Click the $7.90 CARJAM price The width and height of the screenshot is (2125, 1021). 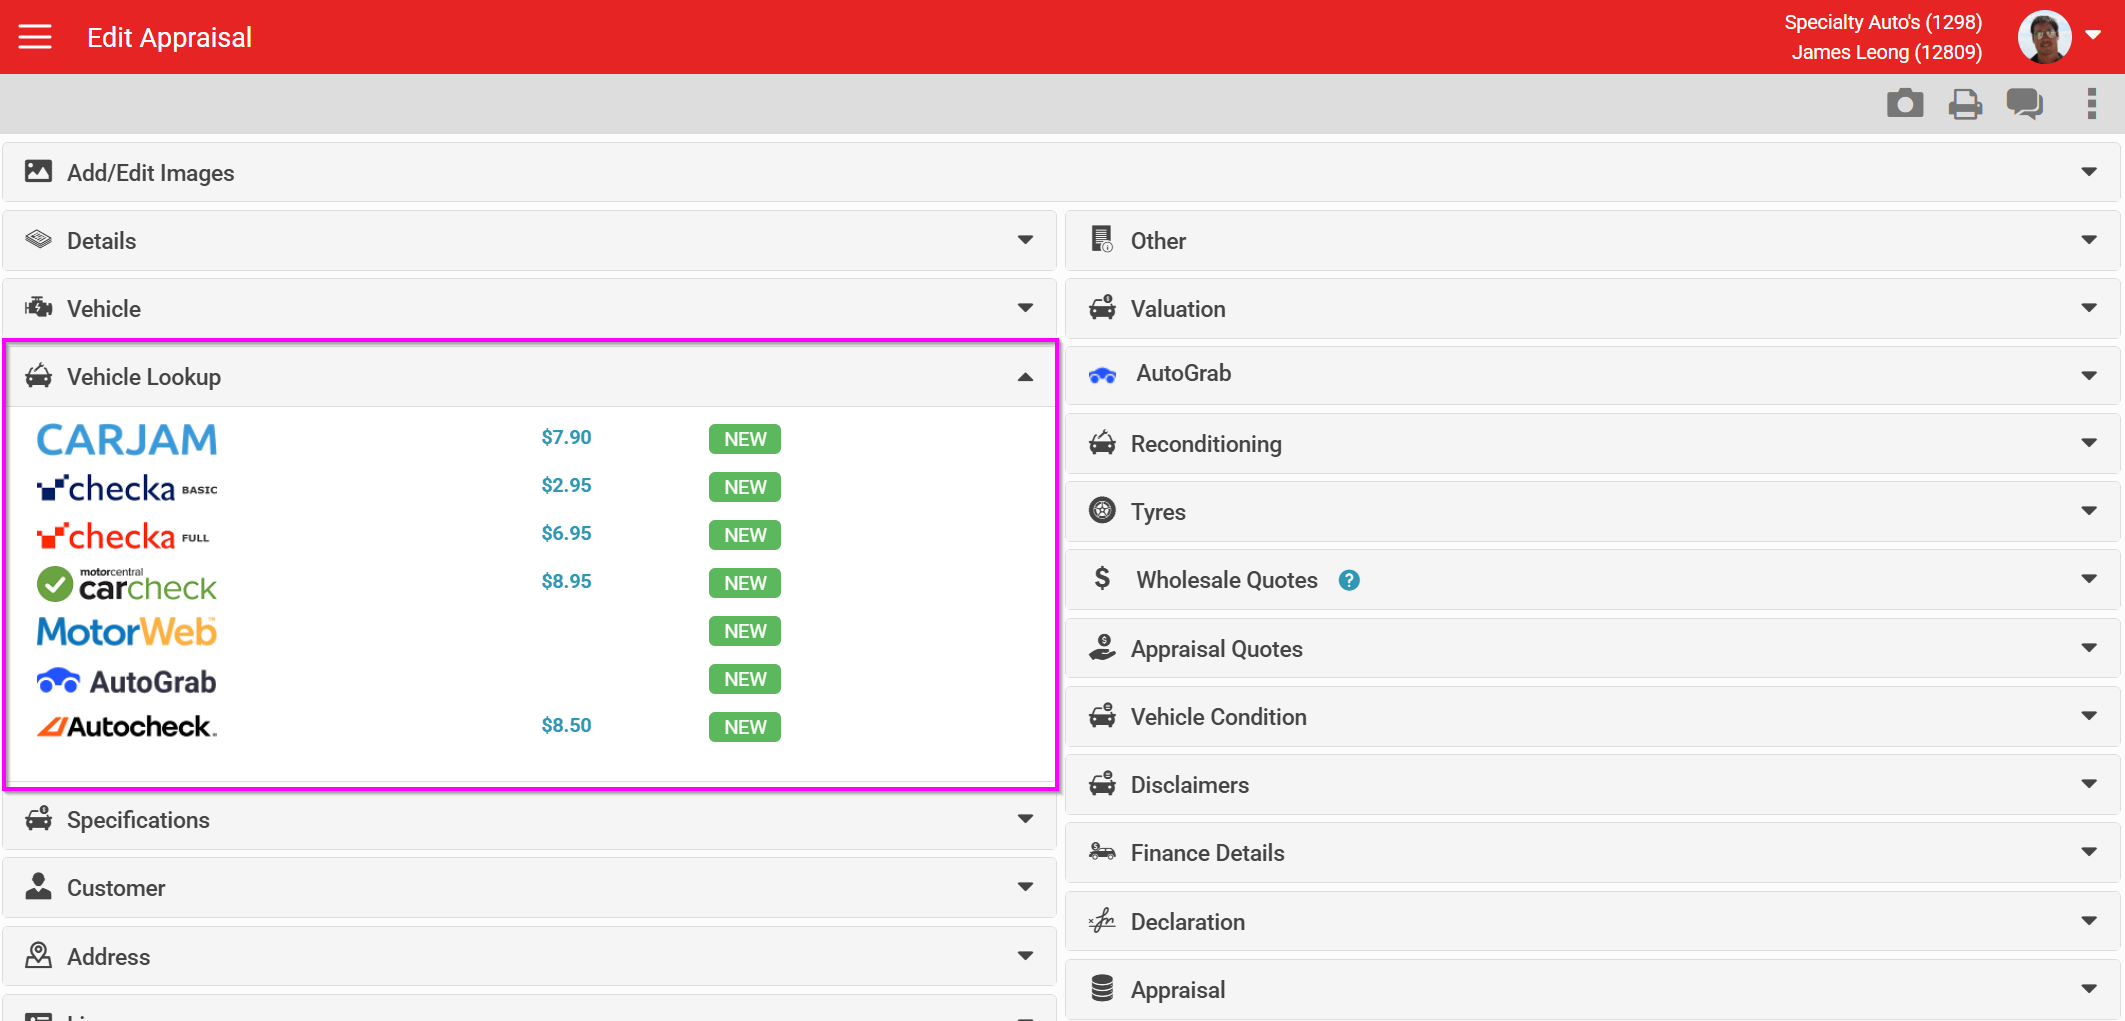(x=566, y=437)
